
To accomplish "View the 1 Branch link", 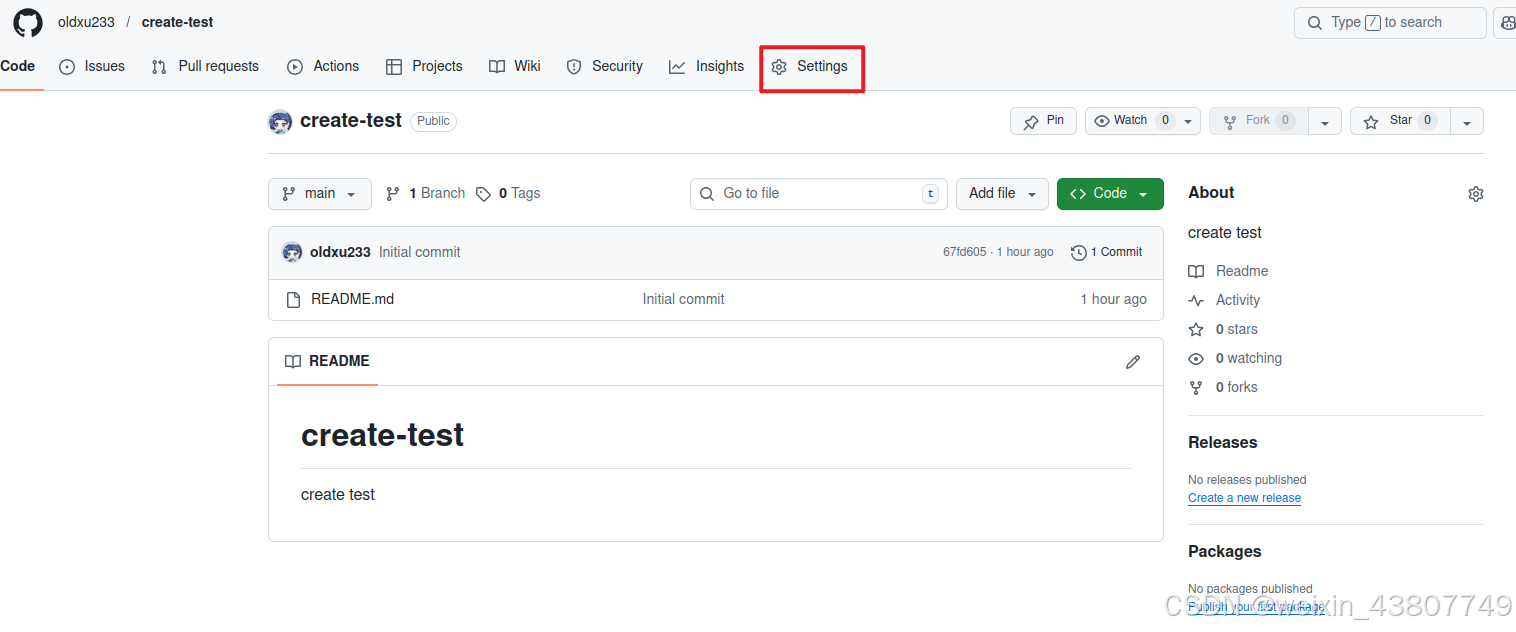I will [x=425, y=194].
